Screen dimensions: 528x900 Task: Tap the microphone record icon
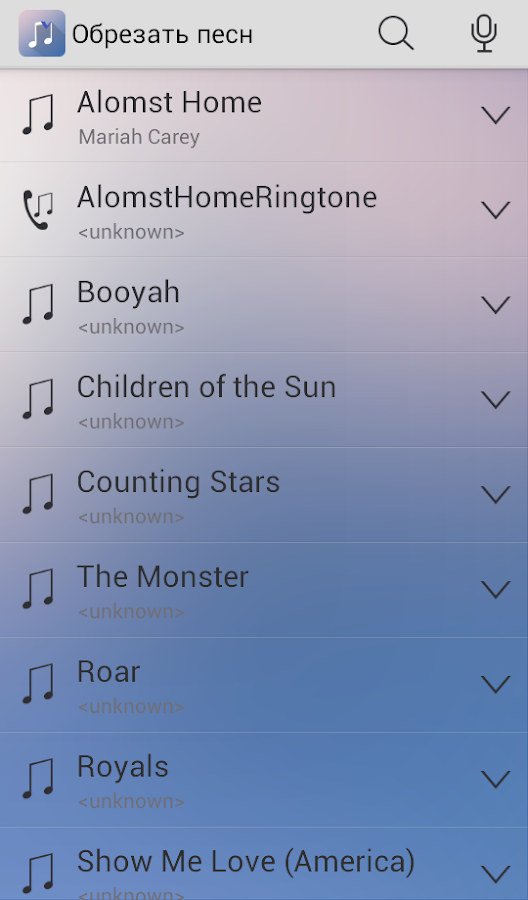click(x=484, y=34)
